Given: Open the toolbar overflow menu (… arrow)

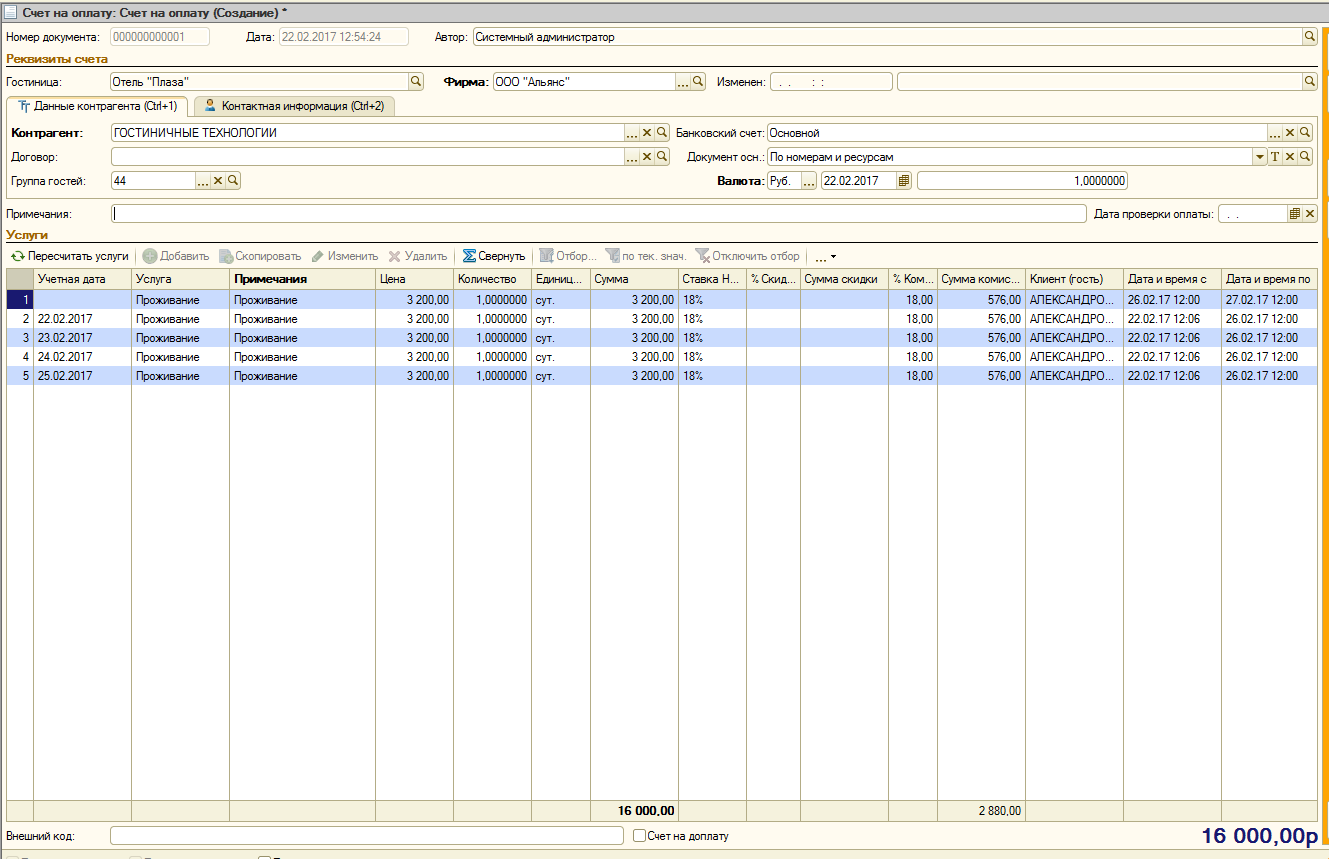Looking at the screenshot, I should point(825,257).
